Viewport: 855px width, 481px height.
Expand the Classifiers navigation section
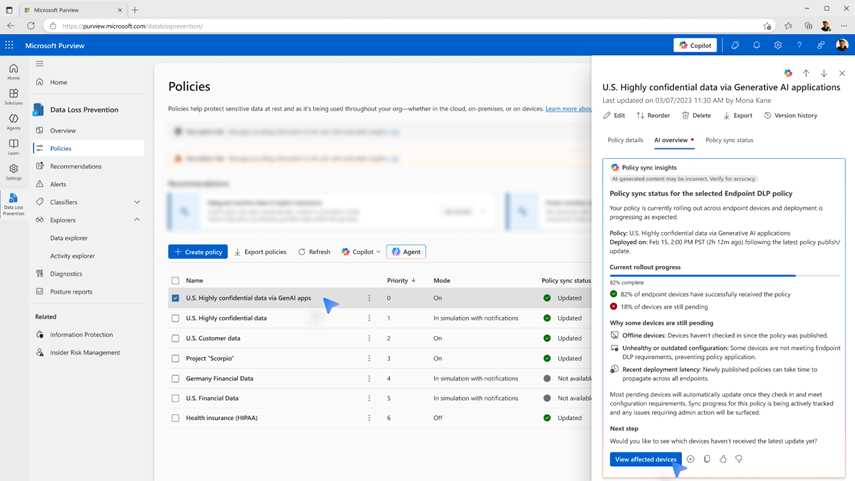[x=137, y=202]
